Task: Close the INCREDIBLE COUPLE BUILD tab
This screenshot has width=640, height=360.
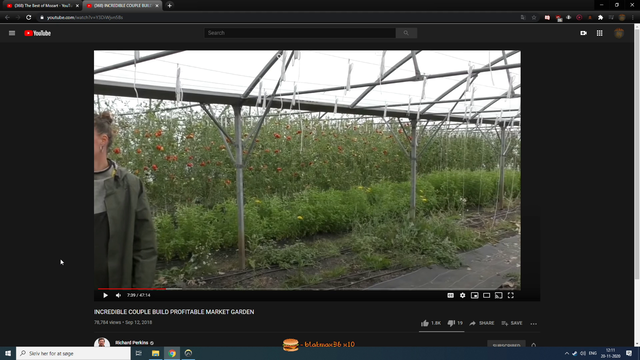Action: pos(157,6)
